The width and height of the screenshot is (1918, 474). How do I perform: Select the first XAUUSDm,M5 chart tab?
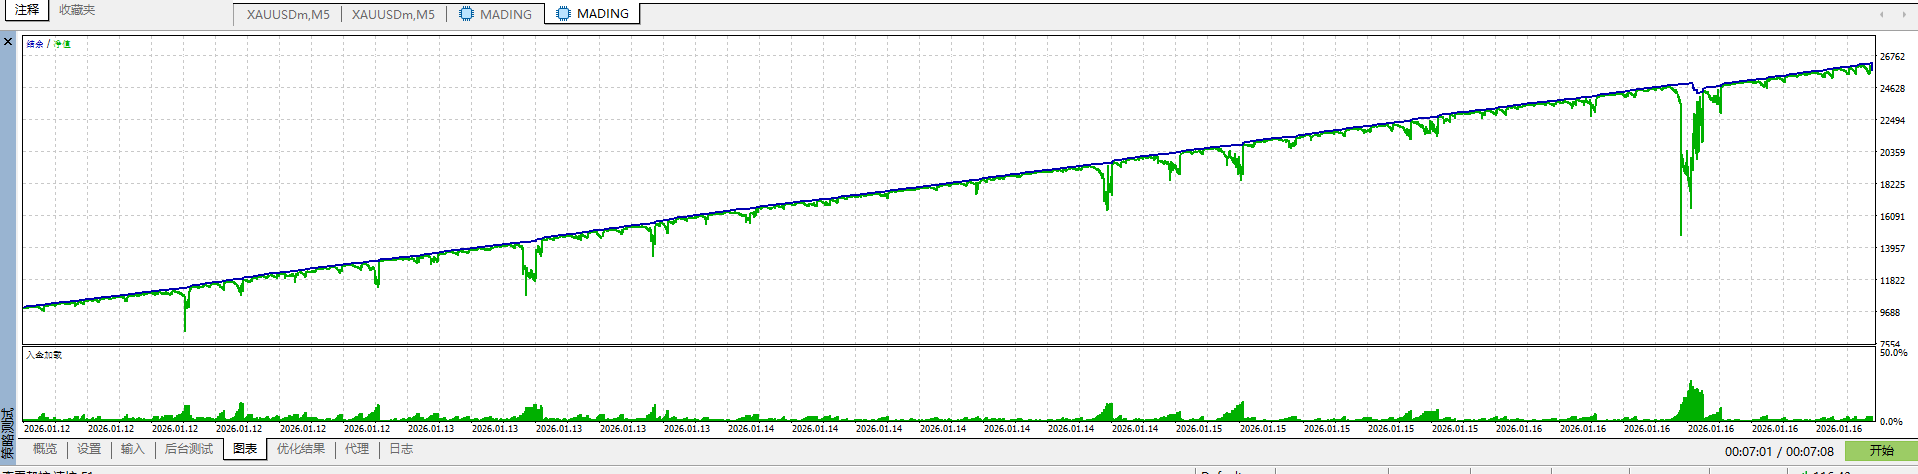pyautogui.click(x=288, y=14)
